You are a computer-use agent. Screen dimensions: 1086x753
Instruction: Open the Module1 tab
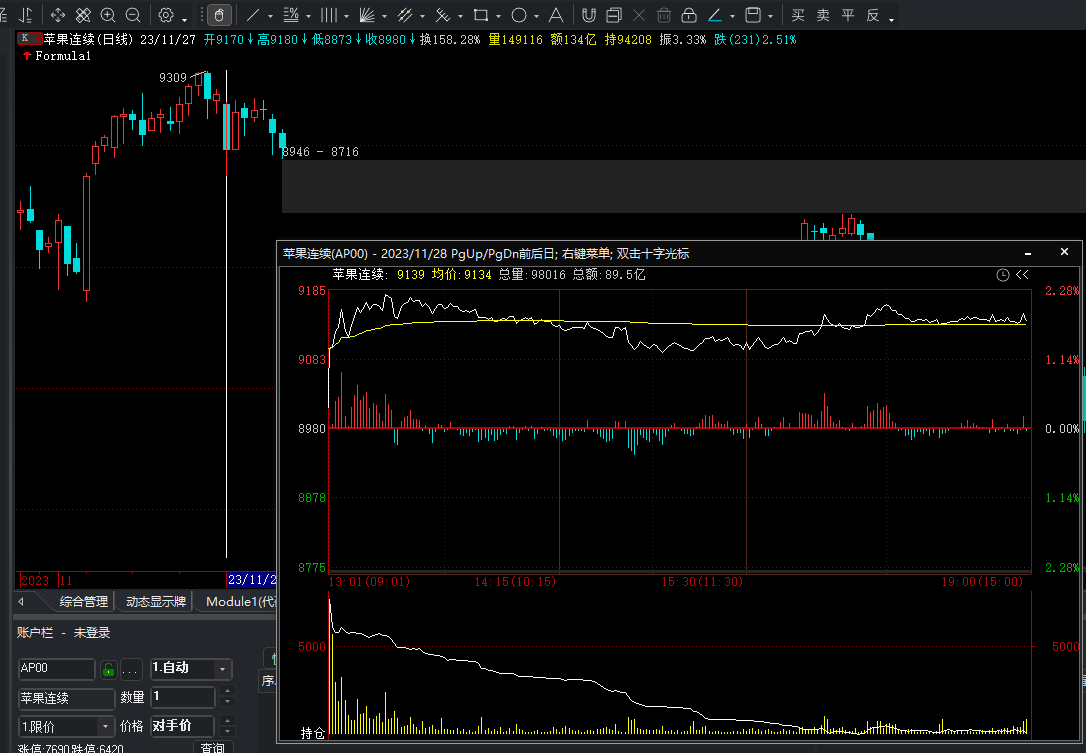click(240, 601)
